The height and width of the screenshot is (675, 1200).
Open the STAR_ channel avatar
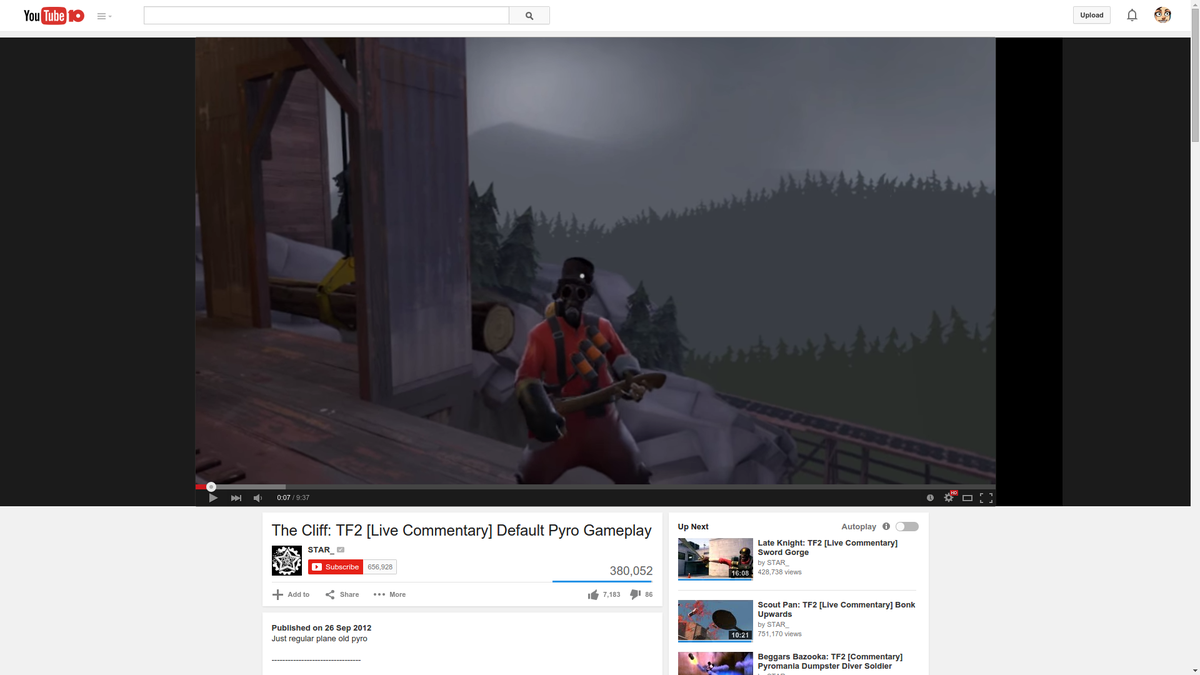pyautogui.click(x=287, y=560)
